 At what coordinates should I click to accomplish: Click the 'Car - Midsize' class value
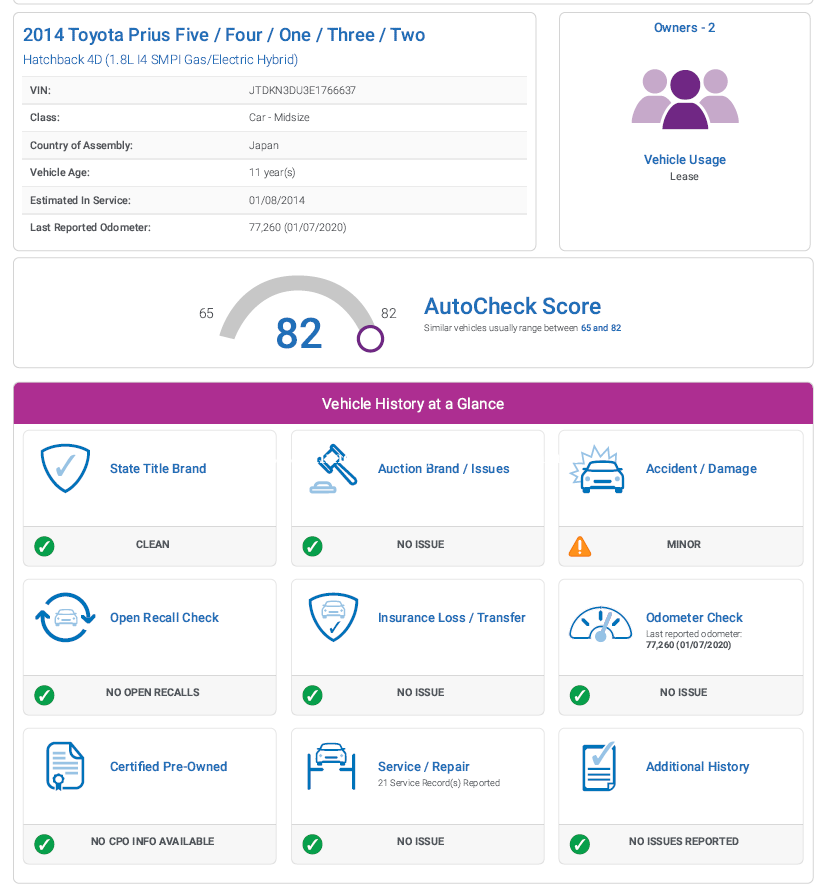click(x=279, y=117)
